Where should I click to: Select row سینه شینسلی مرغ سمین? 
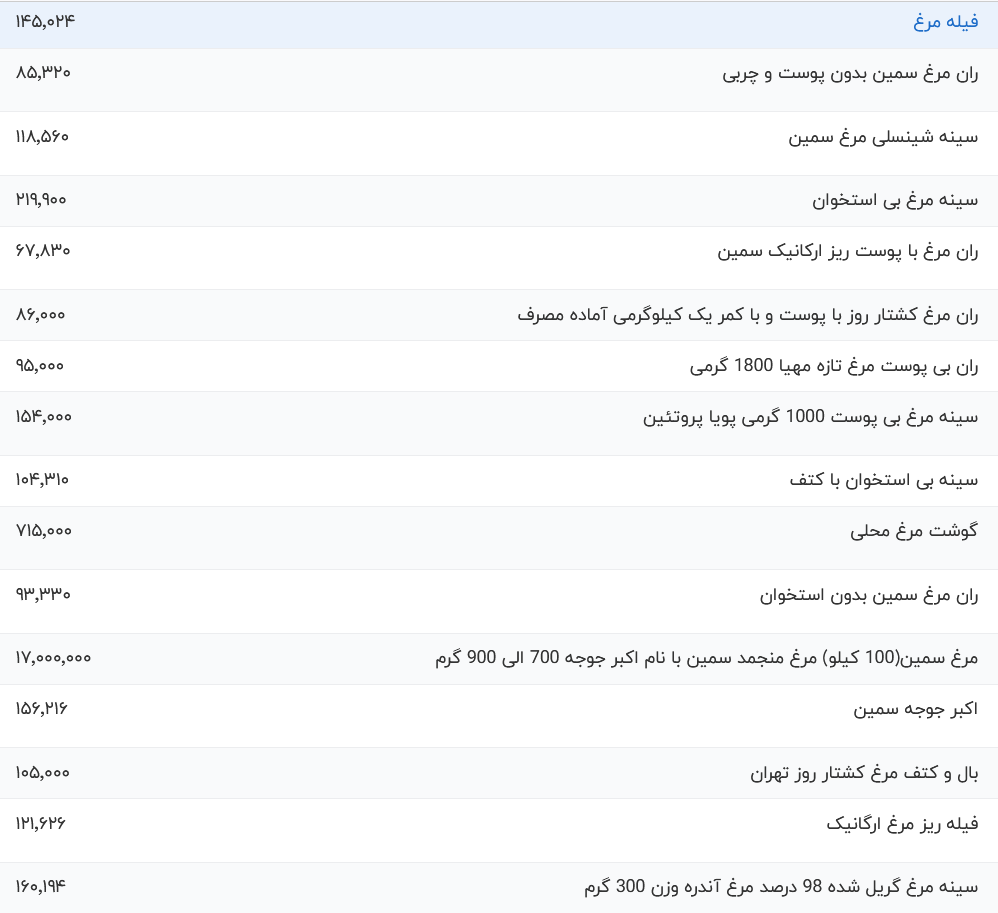[499, 144]
